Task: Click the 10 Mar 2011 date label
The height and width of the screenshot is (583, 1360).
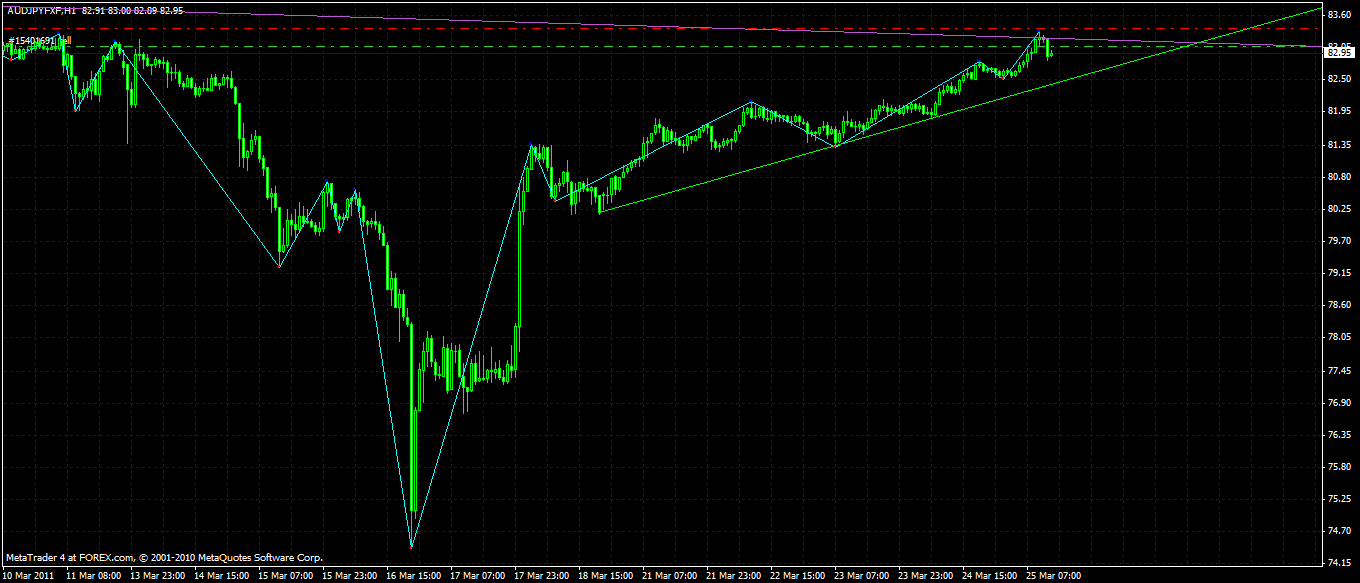Action: (x=30, y=576)
